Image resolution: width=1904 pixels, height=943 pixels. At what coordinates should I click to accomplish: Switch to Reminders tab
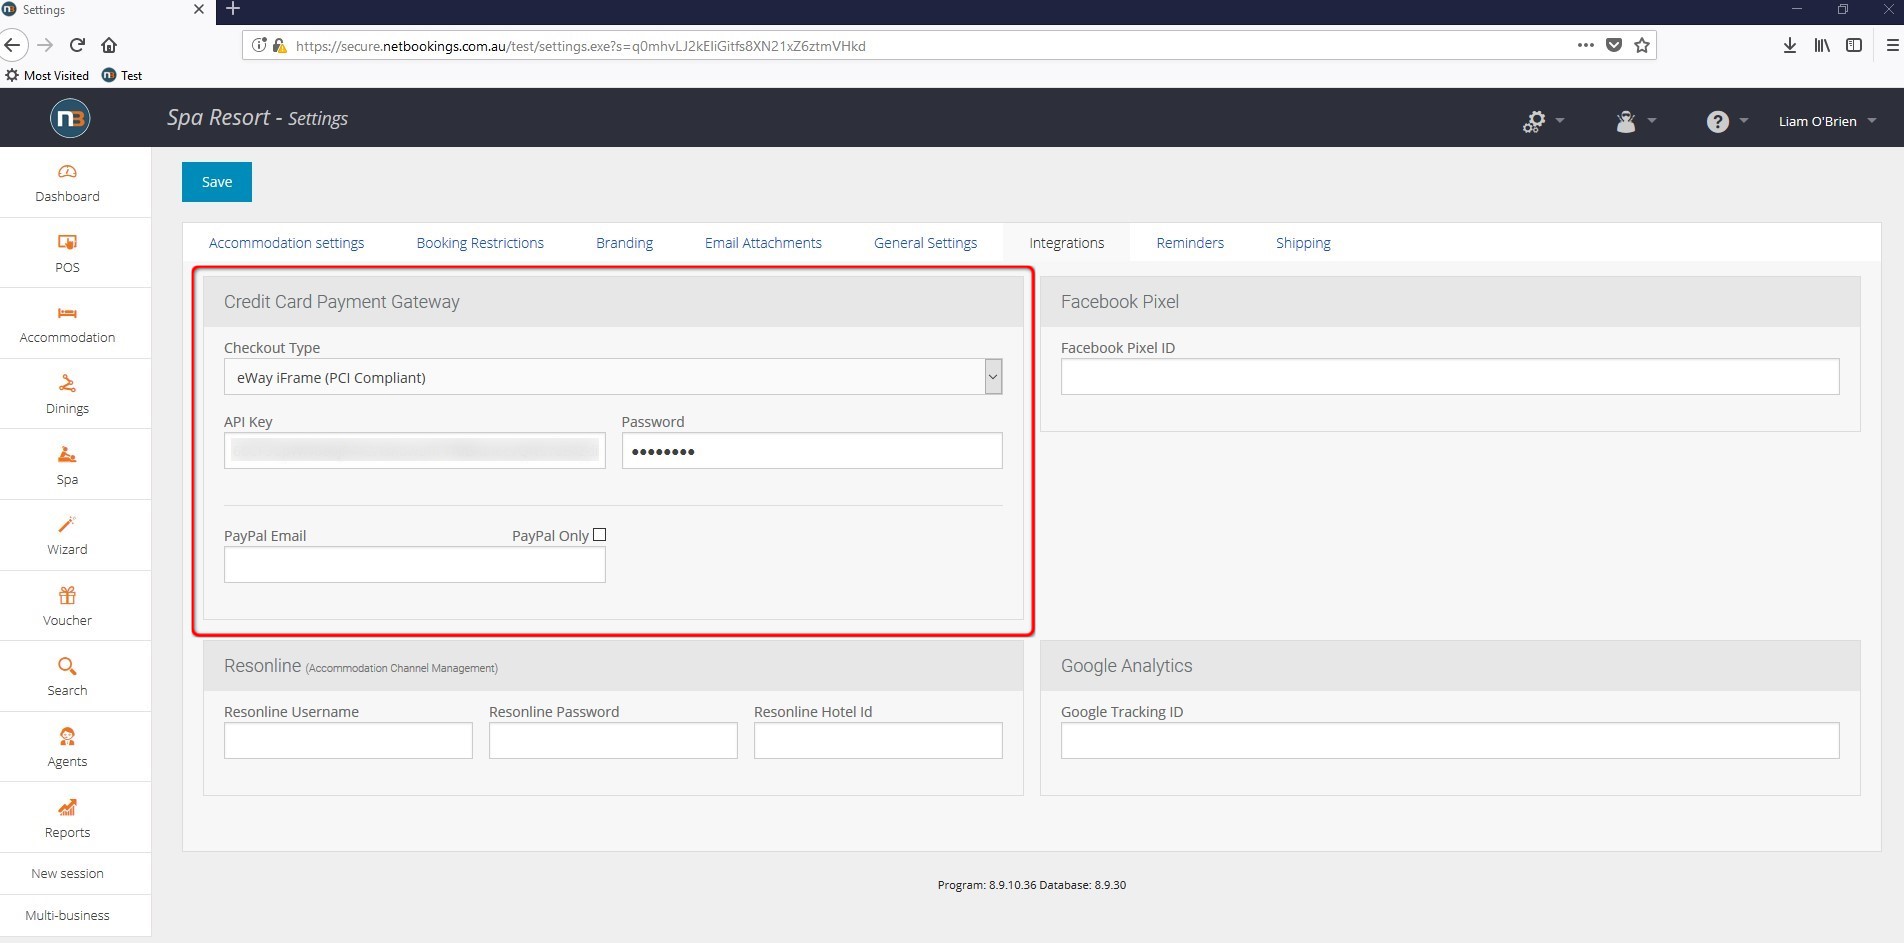(x=1190, y=243)
